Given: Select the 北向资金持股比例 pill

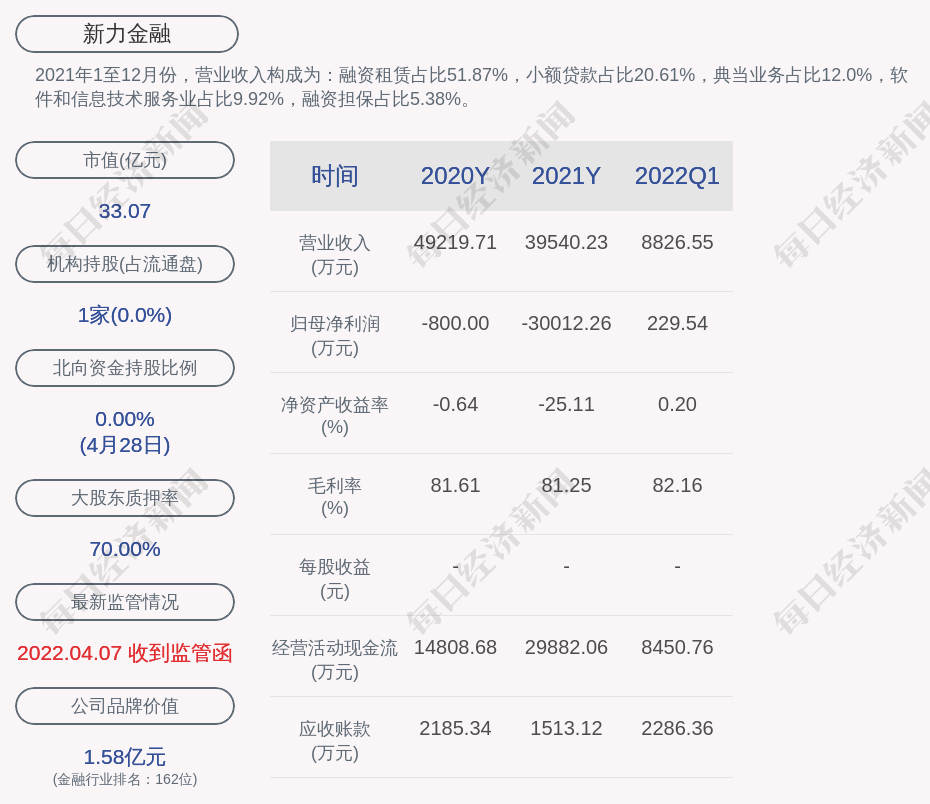Looking at the screenshot, I should pos(125,368).
